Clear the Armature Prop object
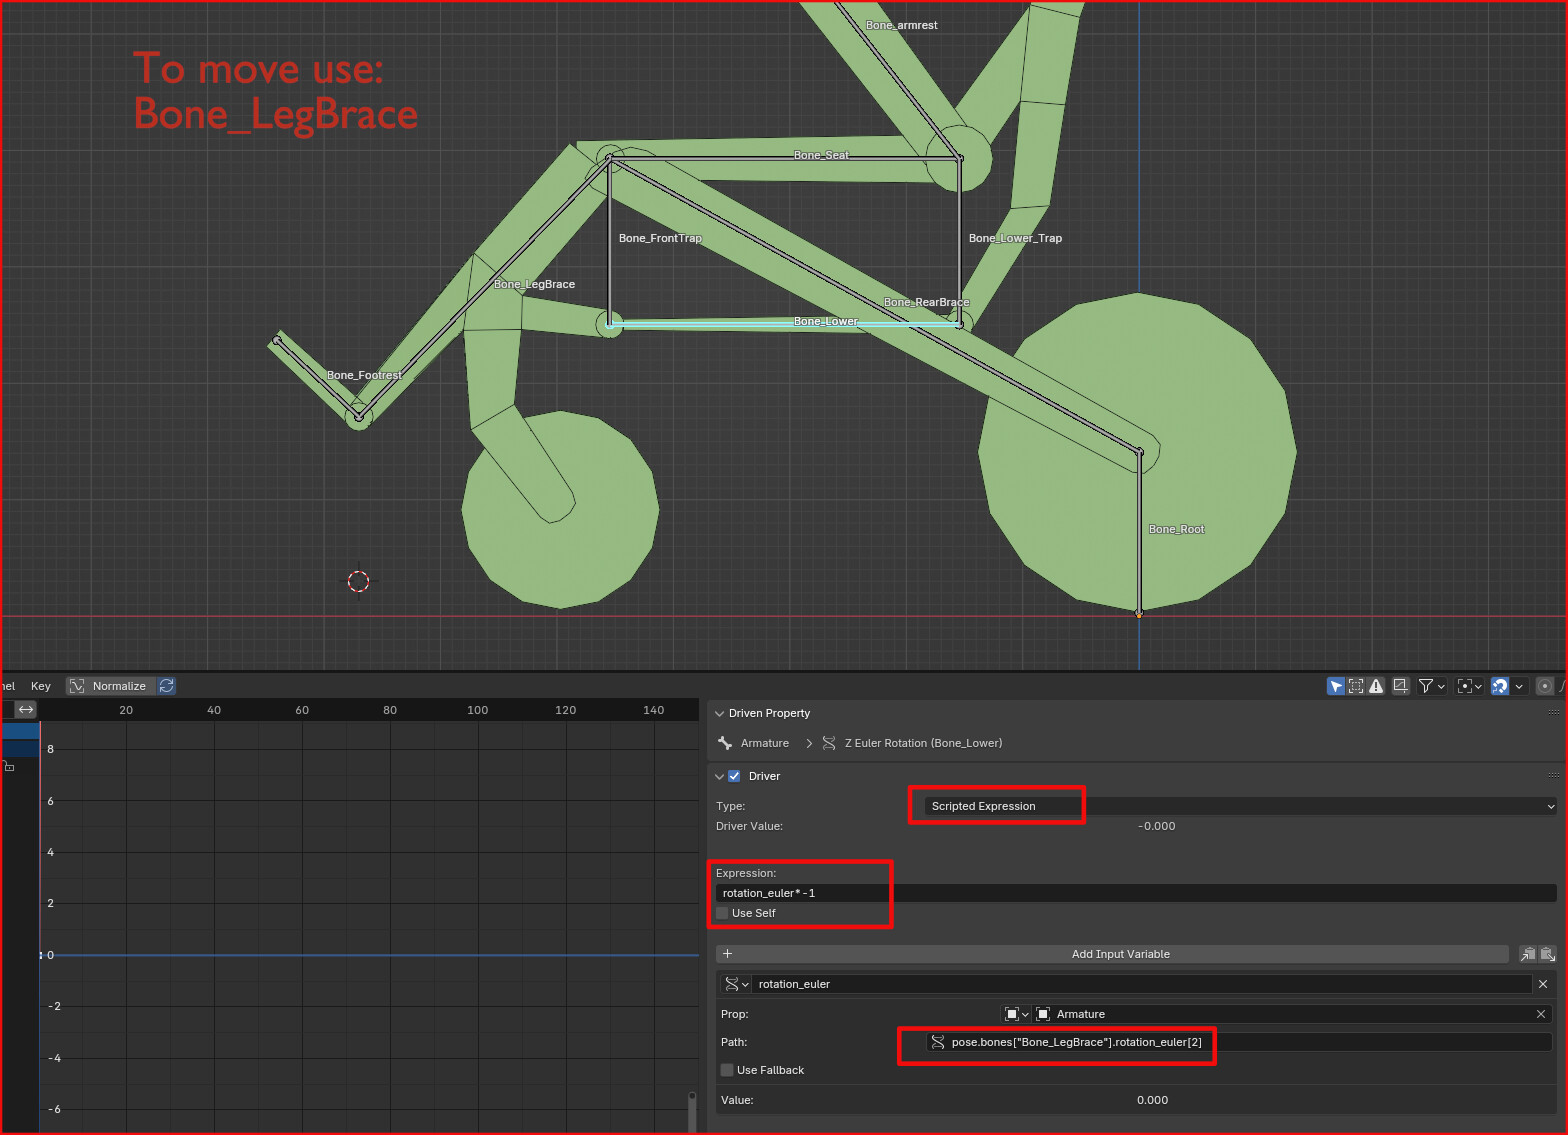 point(1541,1014)
